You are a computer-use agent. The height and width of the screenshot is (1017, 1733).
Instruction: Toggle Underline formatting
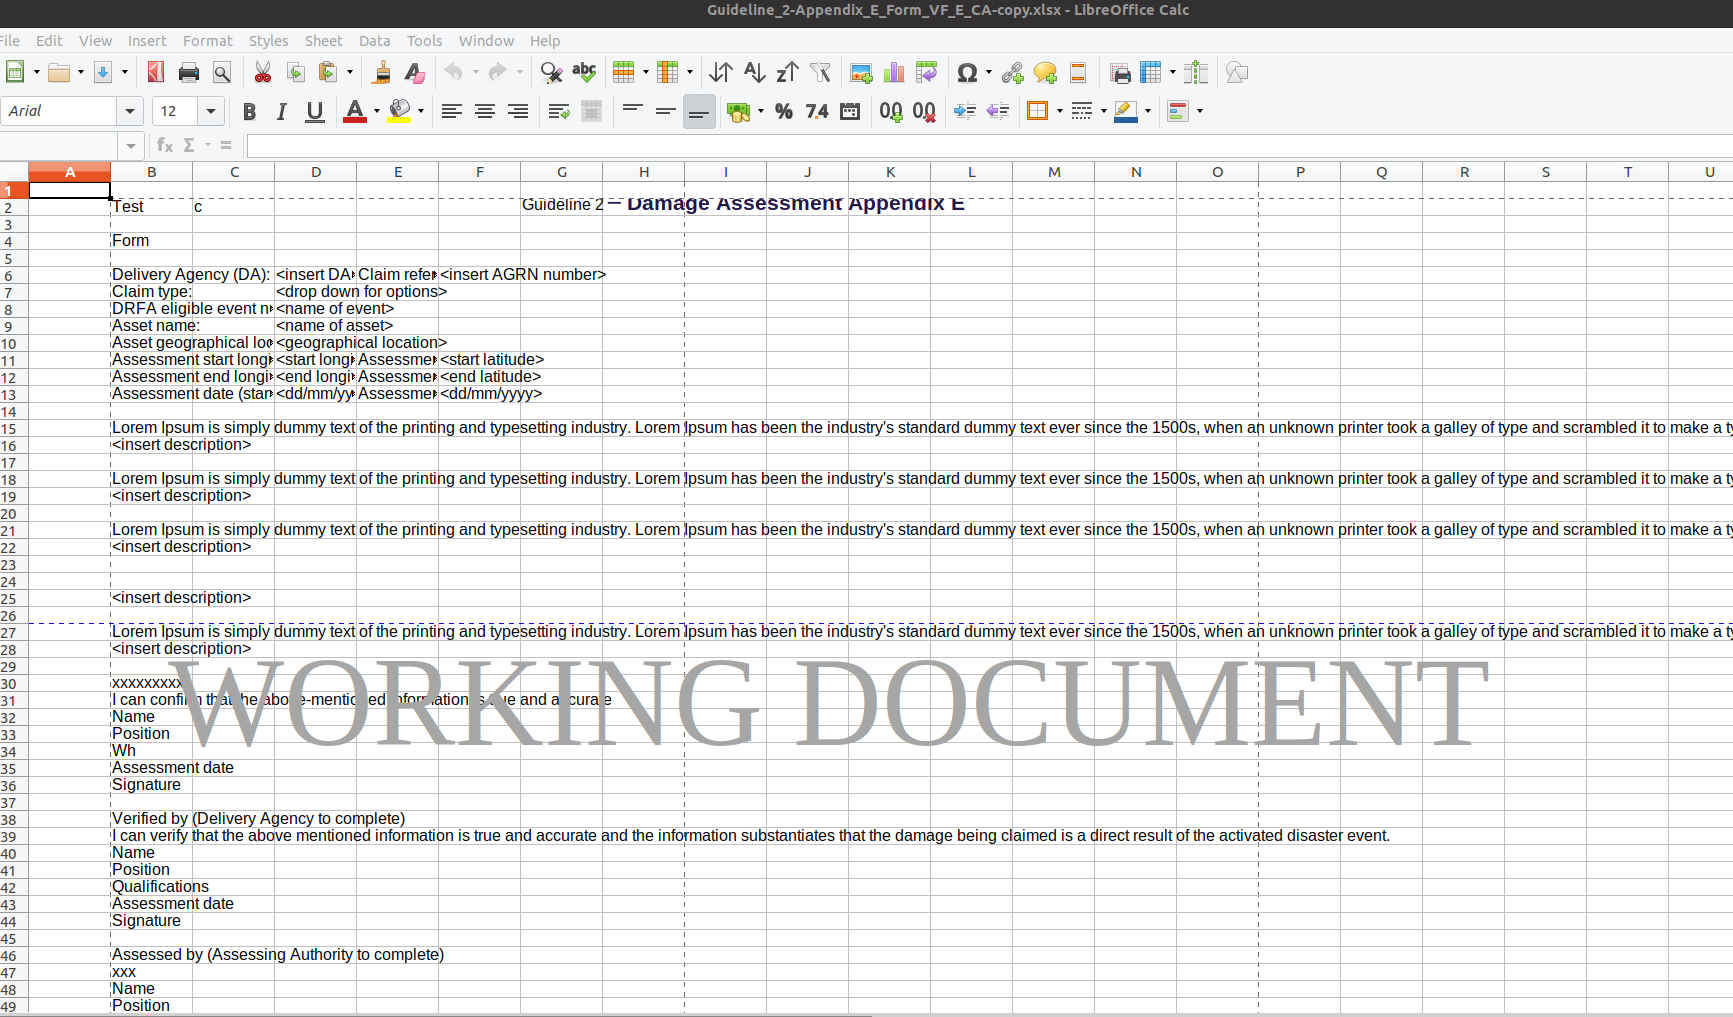(x=315, y=111)
